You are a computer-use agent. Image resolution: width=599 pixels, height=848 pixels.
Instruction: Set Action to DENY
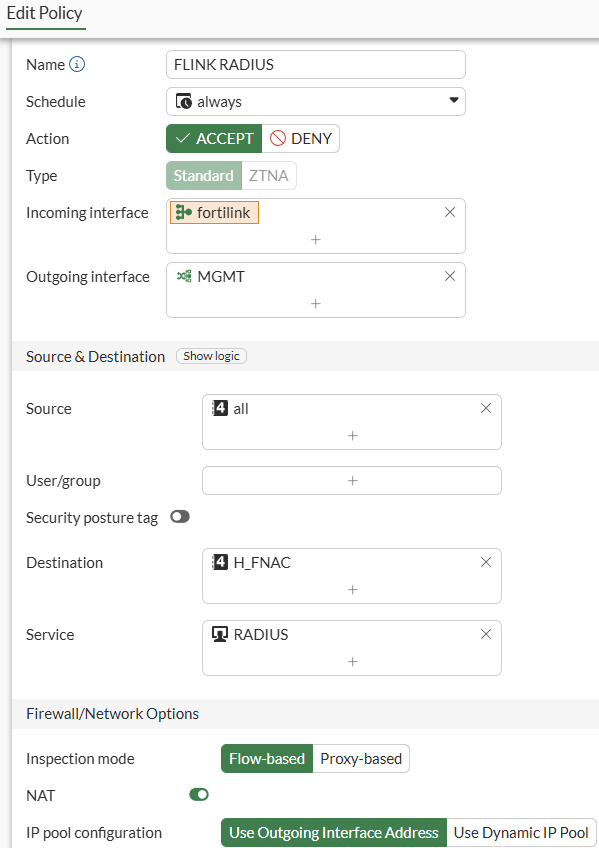tap(301, 138)
